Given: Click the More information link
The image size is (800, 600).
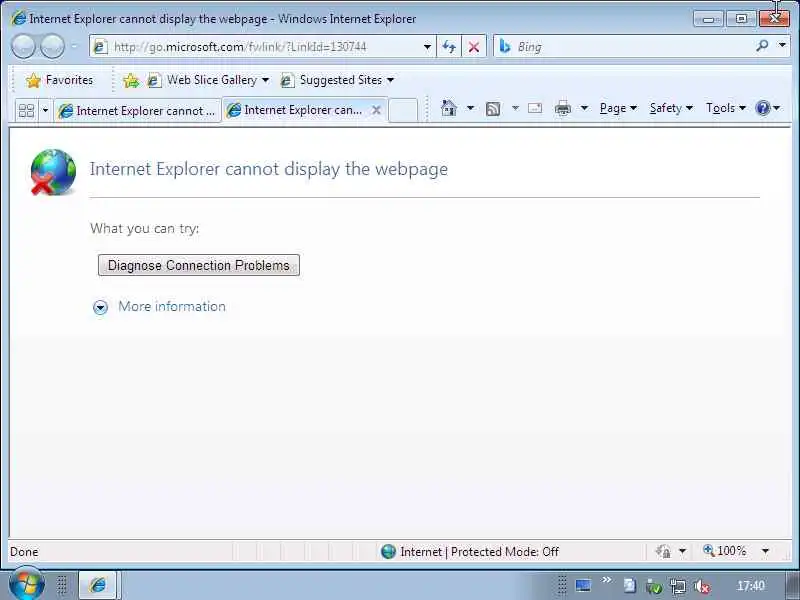Looking at the screenshot, I should 172,307.
